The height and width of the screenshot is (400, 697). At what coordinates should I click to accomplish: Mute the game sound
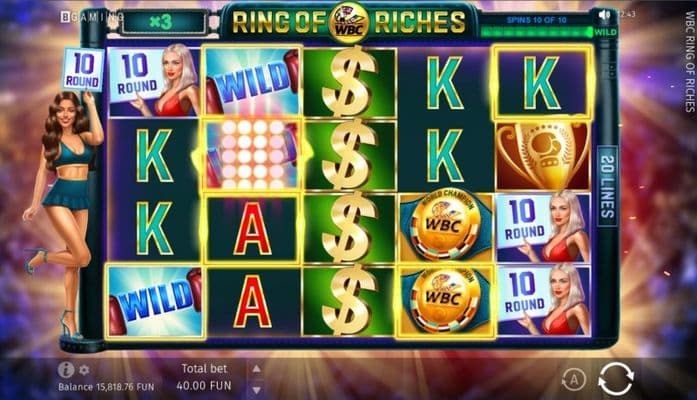click(604, 15)
